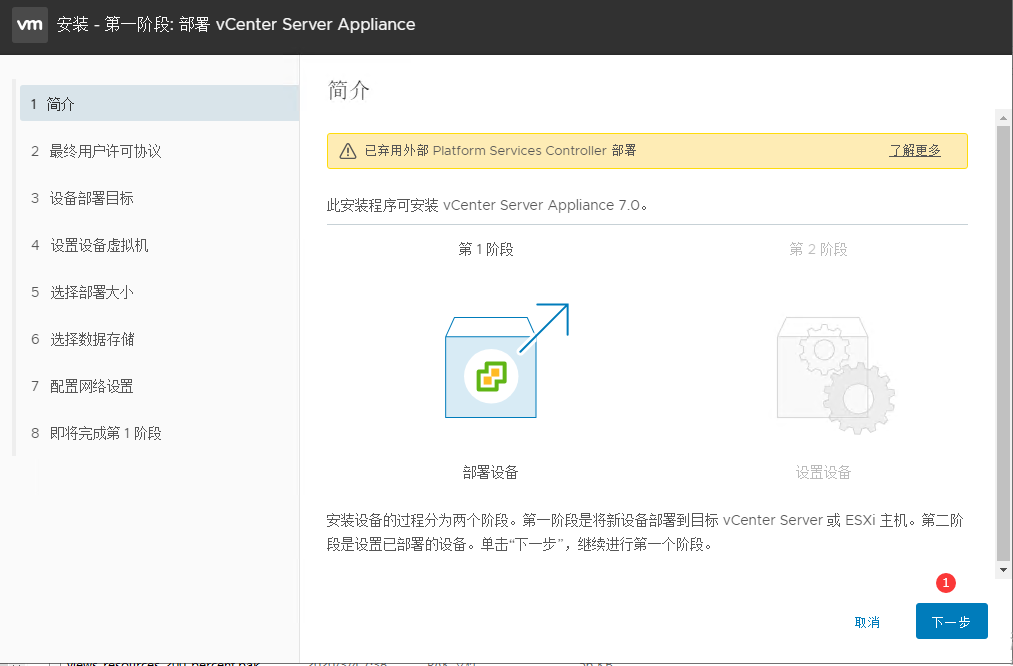The height and width of the screenshot is (666, 1013).
Task: Click the VMware vm logo icon
Action: 29,25
